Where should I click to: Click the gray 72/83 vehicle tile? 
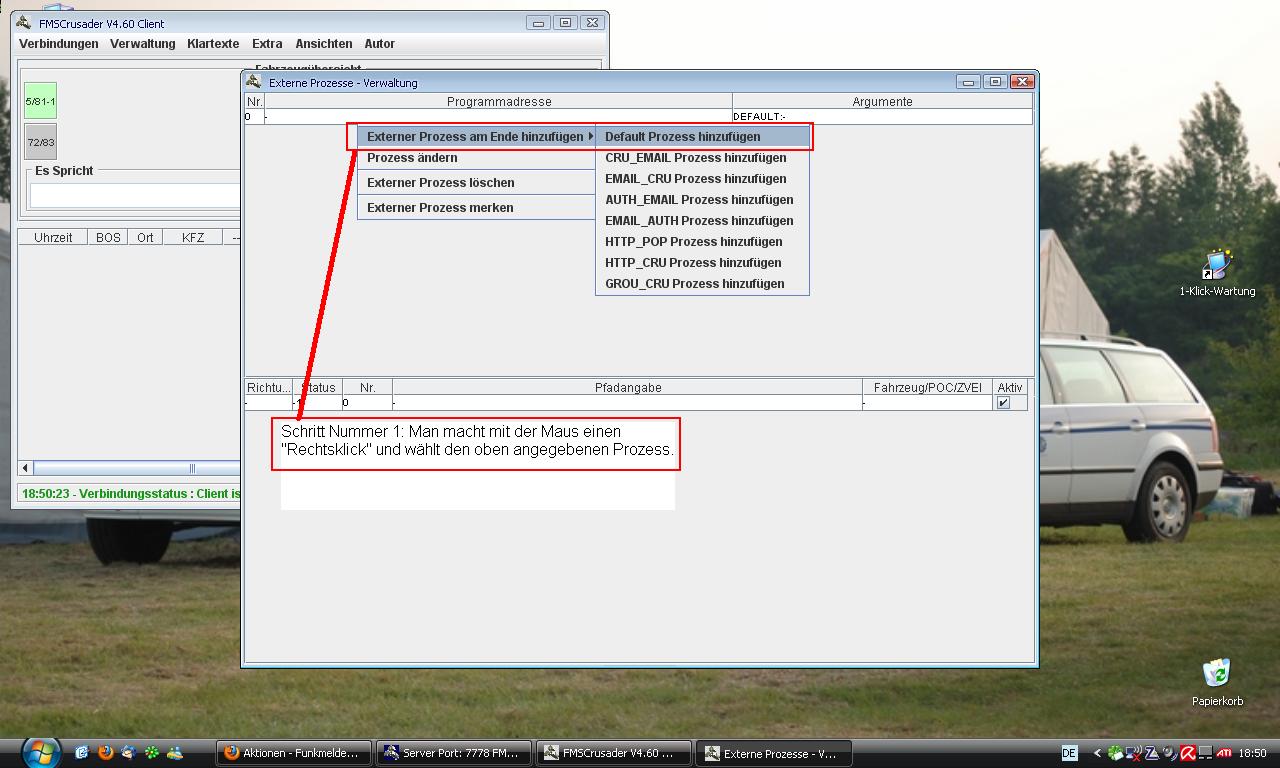coord(41,142)
